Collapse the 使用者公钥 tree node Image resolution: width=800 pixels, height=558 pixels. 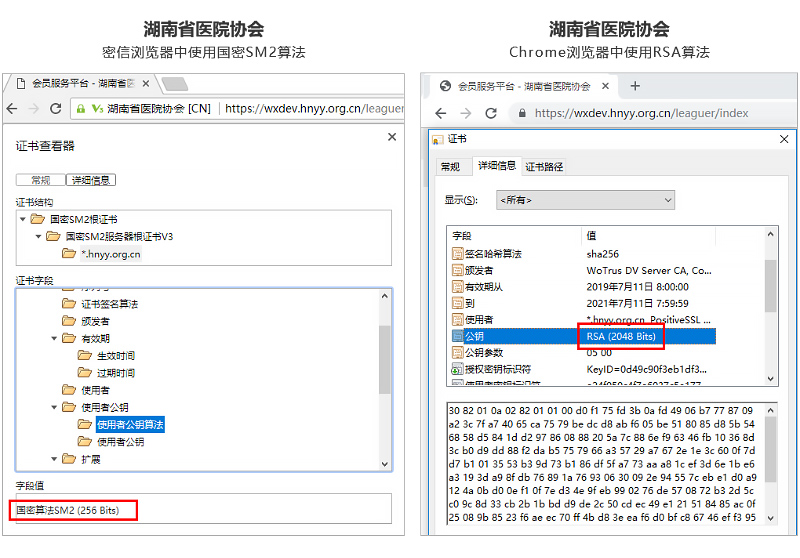pos(55,408)
